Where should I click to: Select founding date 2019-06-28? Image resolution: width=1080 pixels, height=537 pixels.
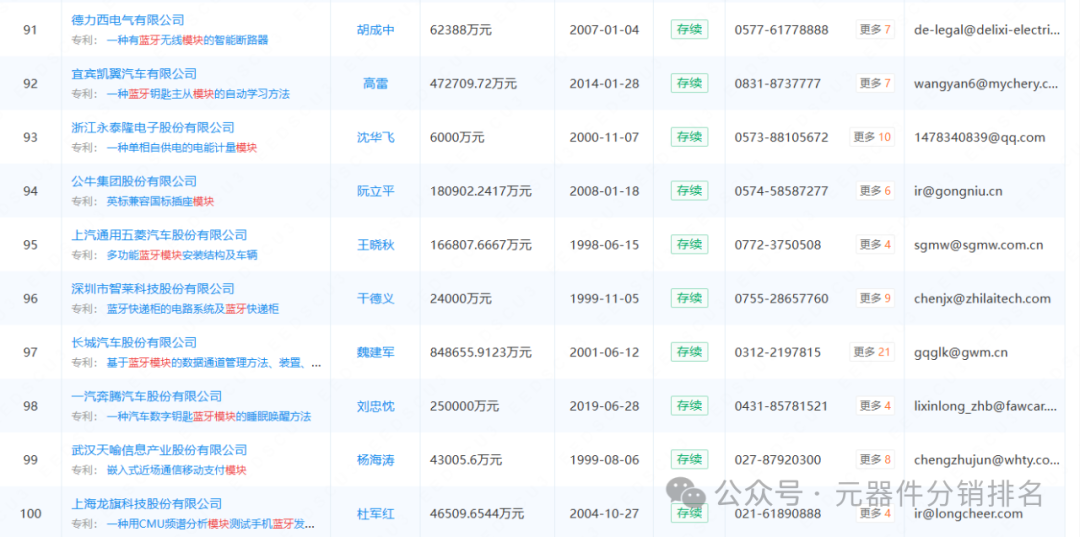604,406
